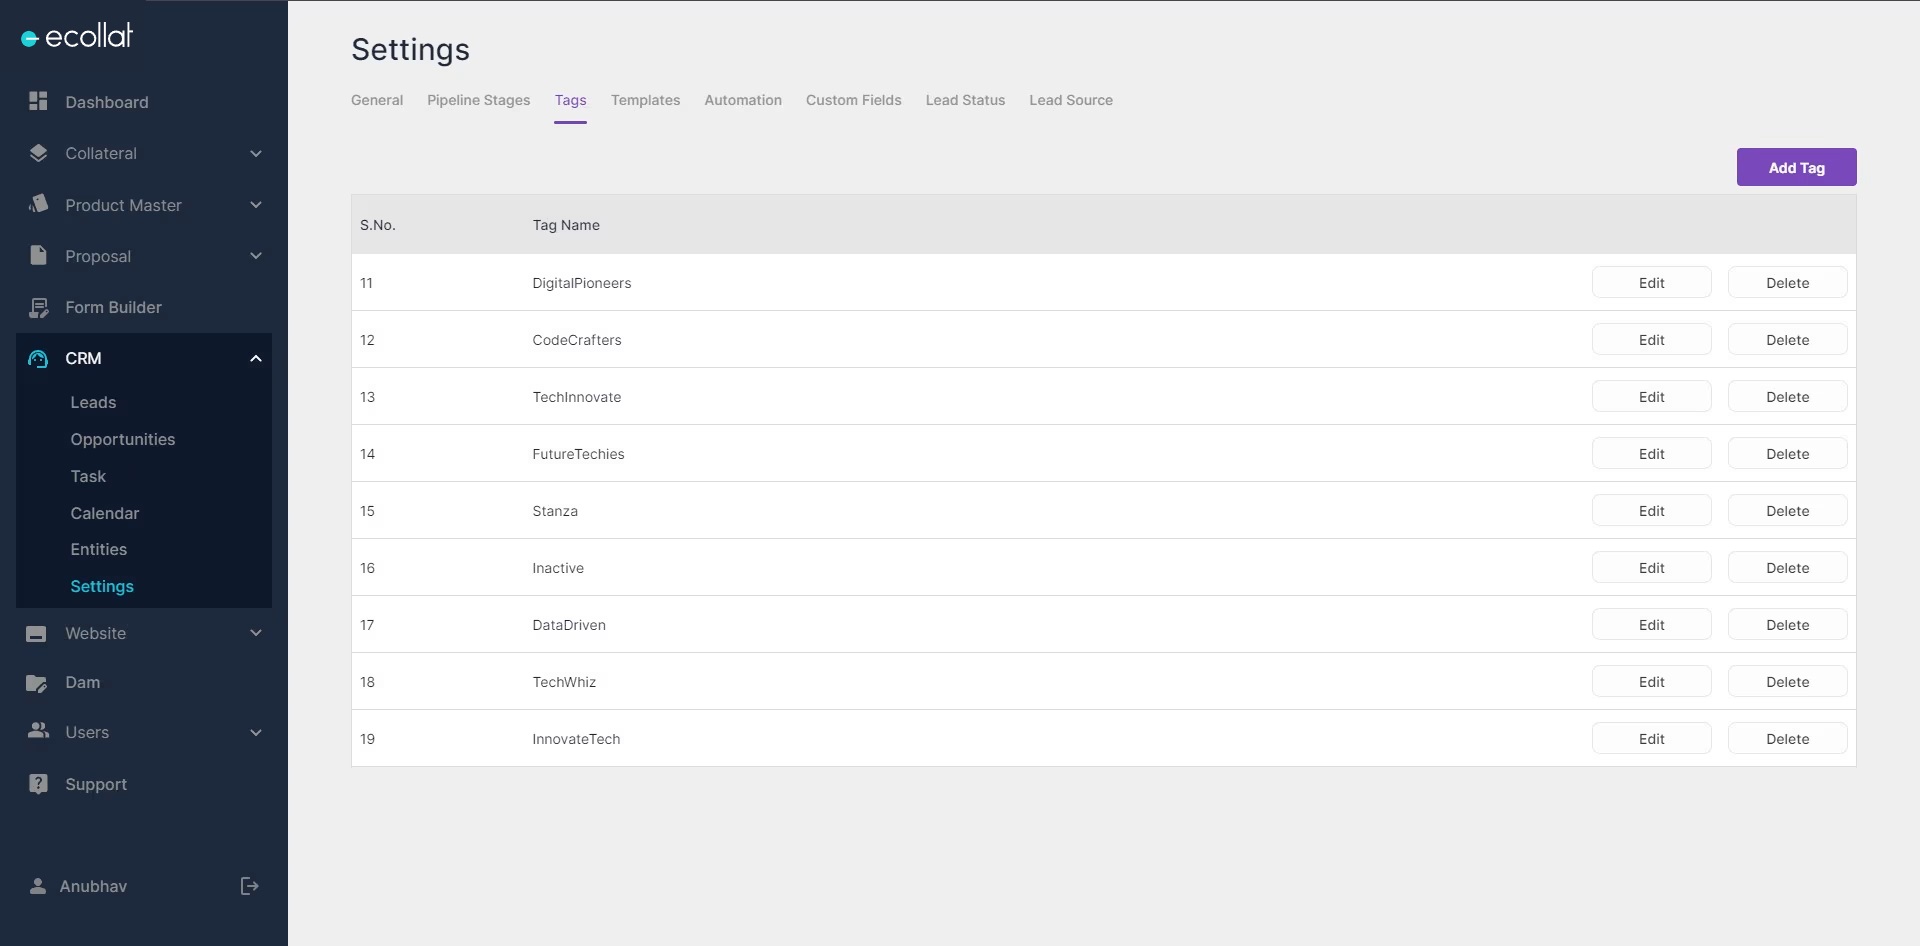
Task: Click the Anubhav user profile icon
Action: 38,886
